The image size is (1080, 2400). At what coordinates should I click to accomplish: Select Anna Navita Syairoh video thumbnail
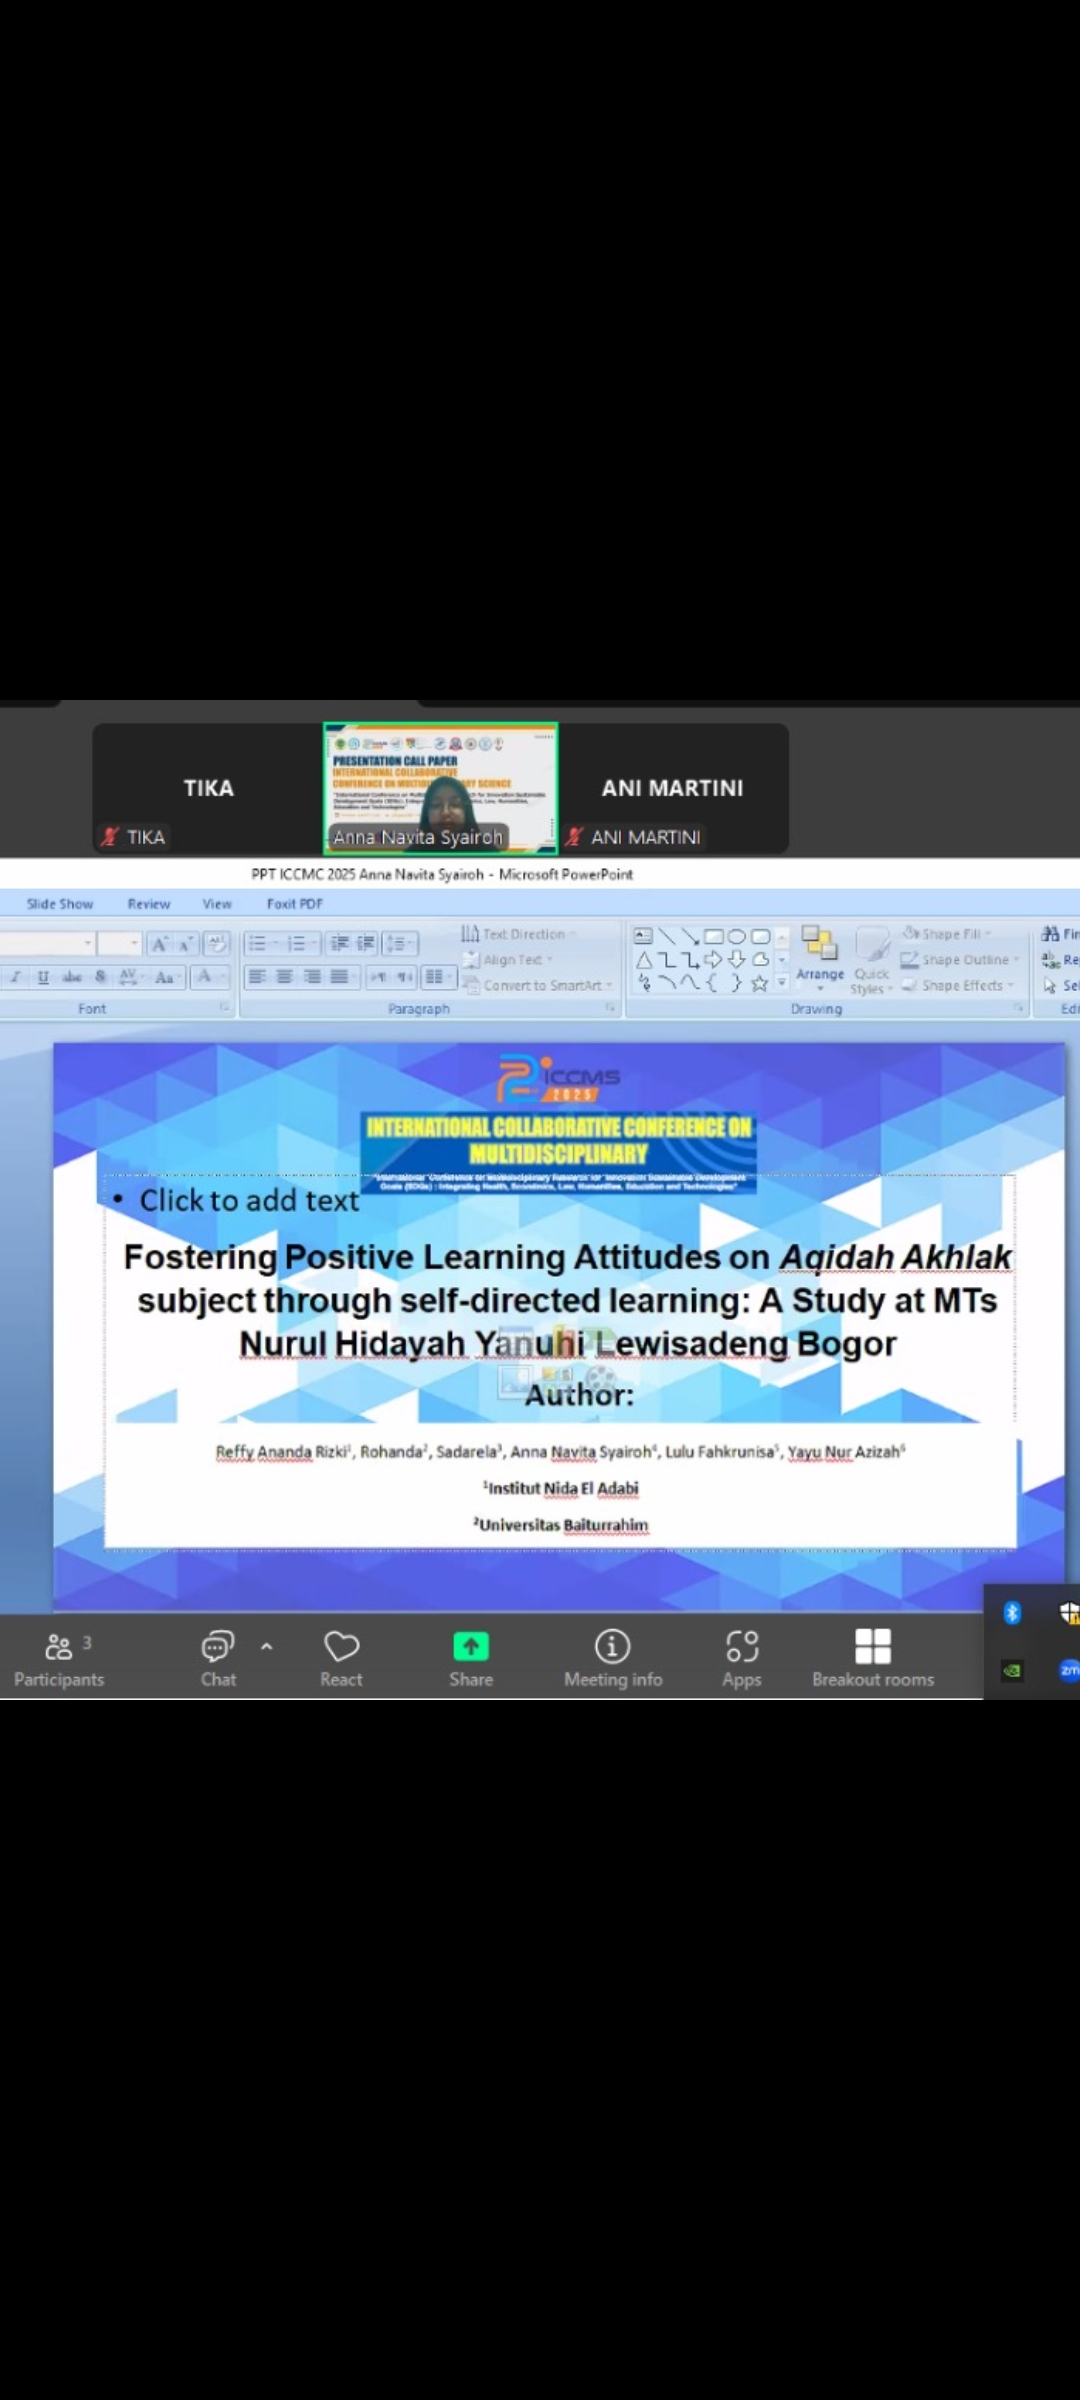[x=440, y=788]
